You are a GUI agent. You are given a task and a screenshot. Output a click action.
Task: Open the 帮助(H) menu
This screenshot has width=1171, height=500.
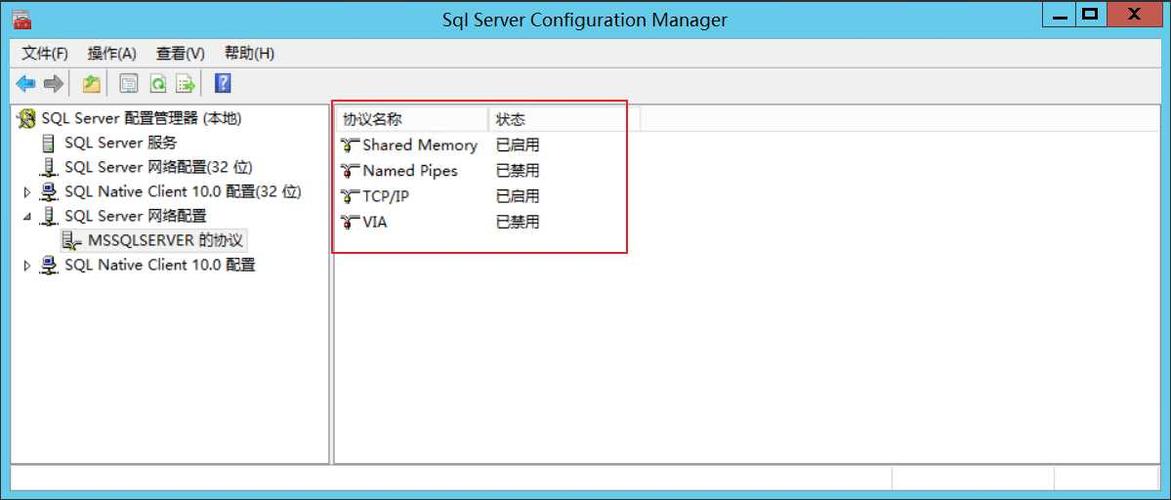coord(249,53)
